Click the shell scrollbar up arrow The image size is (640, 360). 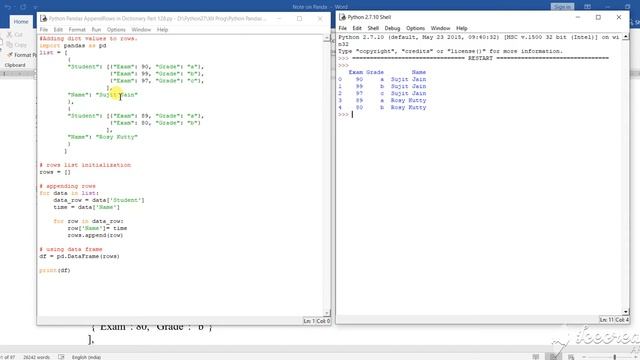[626, 37]
